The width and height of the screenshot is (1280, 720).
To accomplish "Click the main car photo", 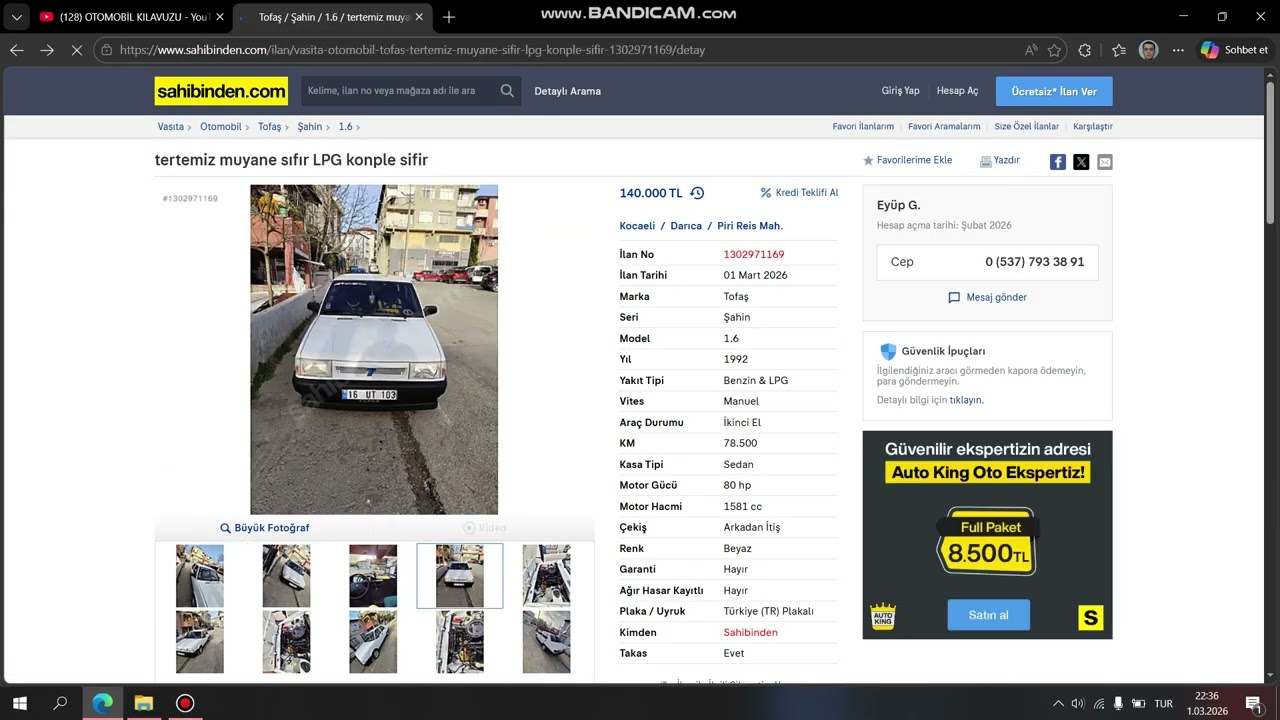I will coord(374,349).
